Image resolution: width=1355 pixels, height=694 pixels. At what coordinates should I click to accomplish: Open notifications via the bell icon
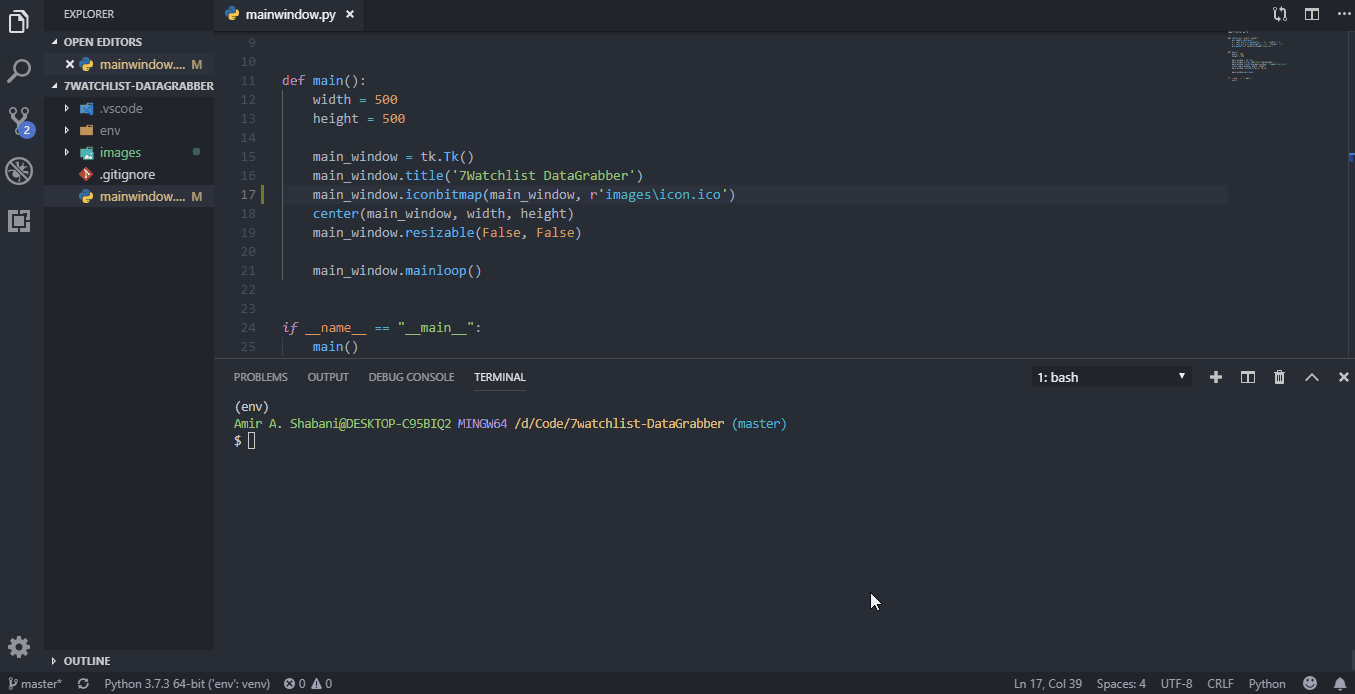[1340, 683]
